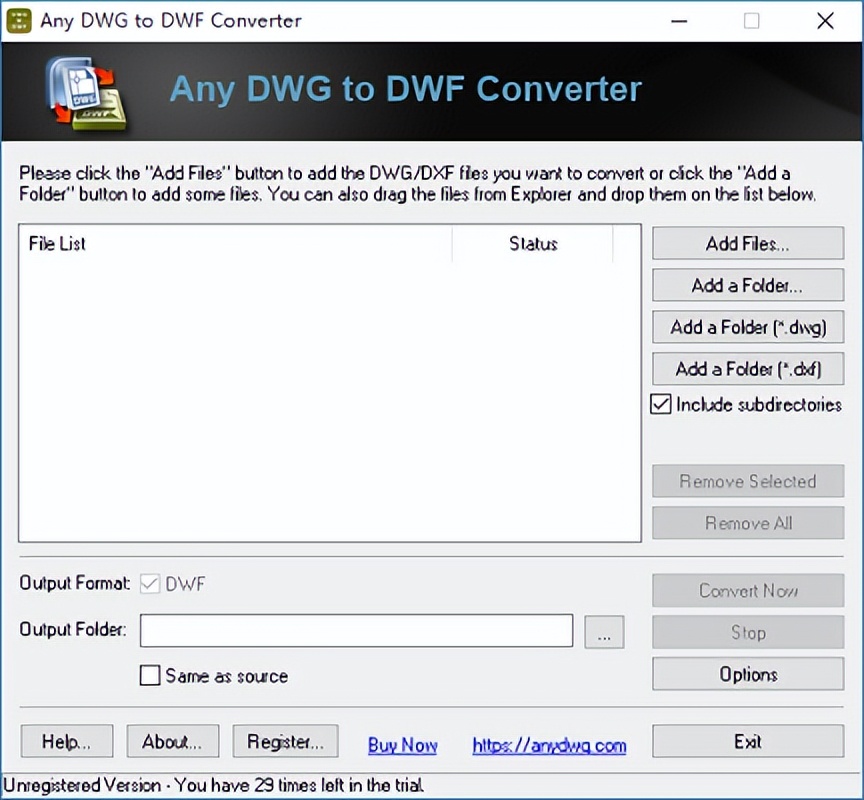This screenshot has height=800, width=864.
Task: Click the Remove All button
Action: click(748, 523)
